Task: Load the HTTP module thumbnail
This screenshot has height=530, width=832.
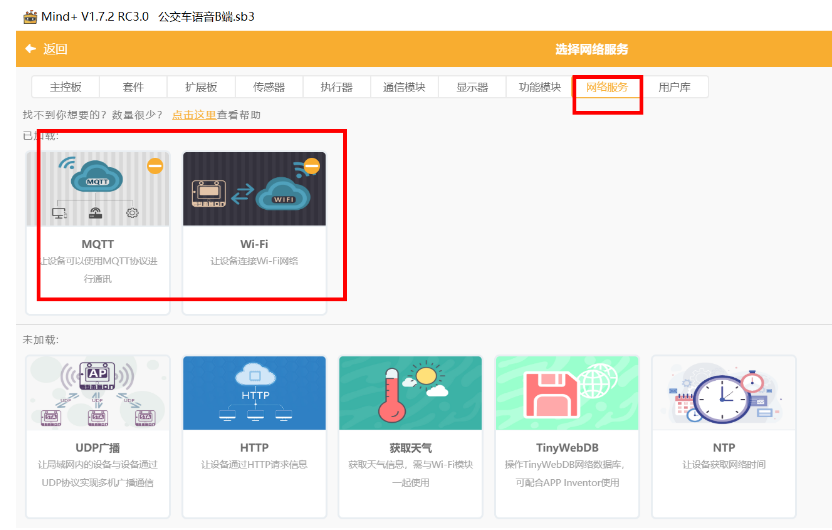Action: click(255, 393)
